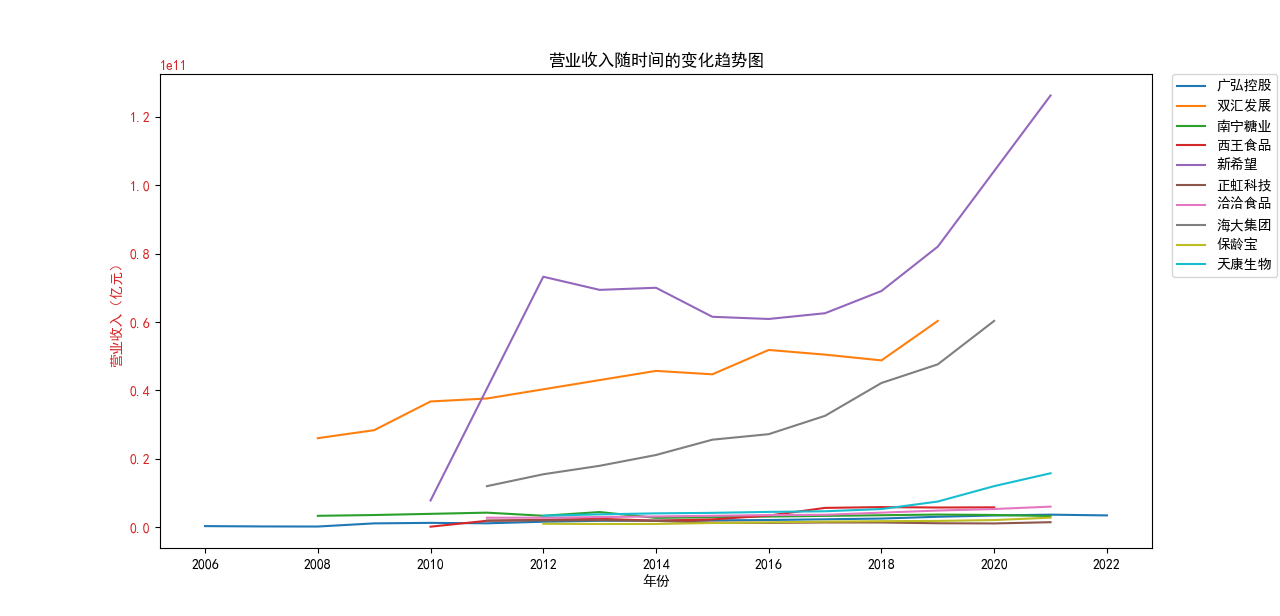Click y-axis tick label 0.6
The width and height of the screenshot is (1280, 616).
tap(139, 323)
